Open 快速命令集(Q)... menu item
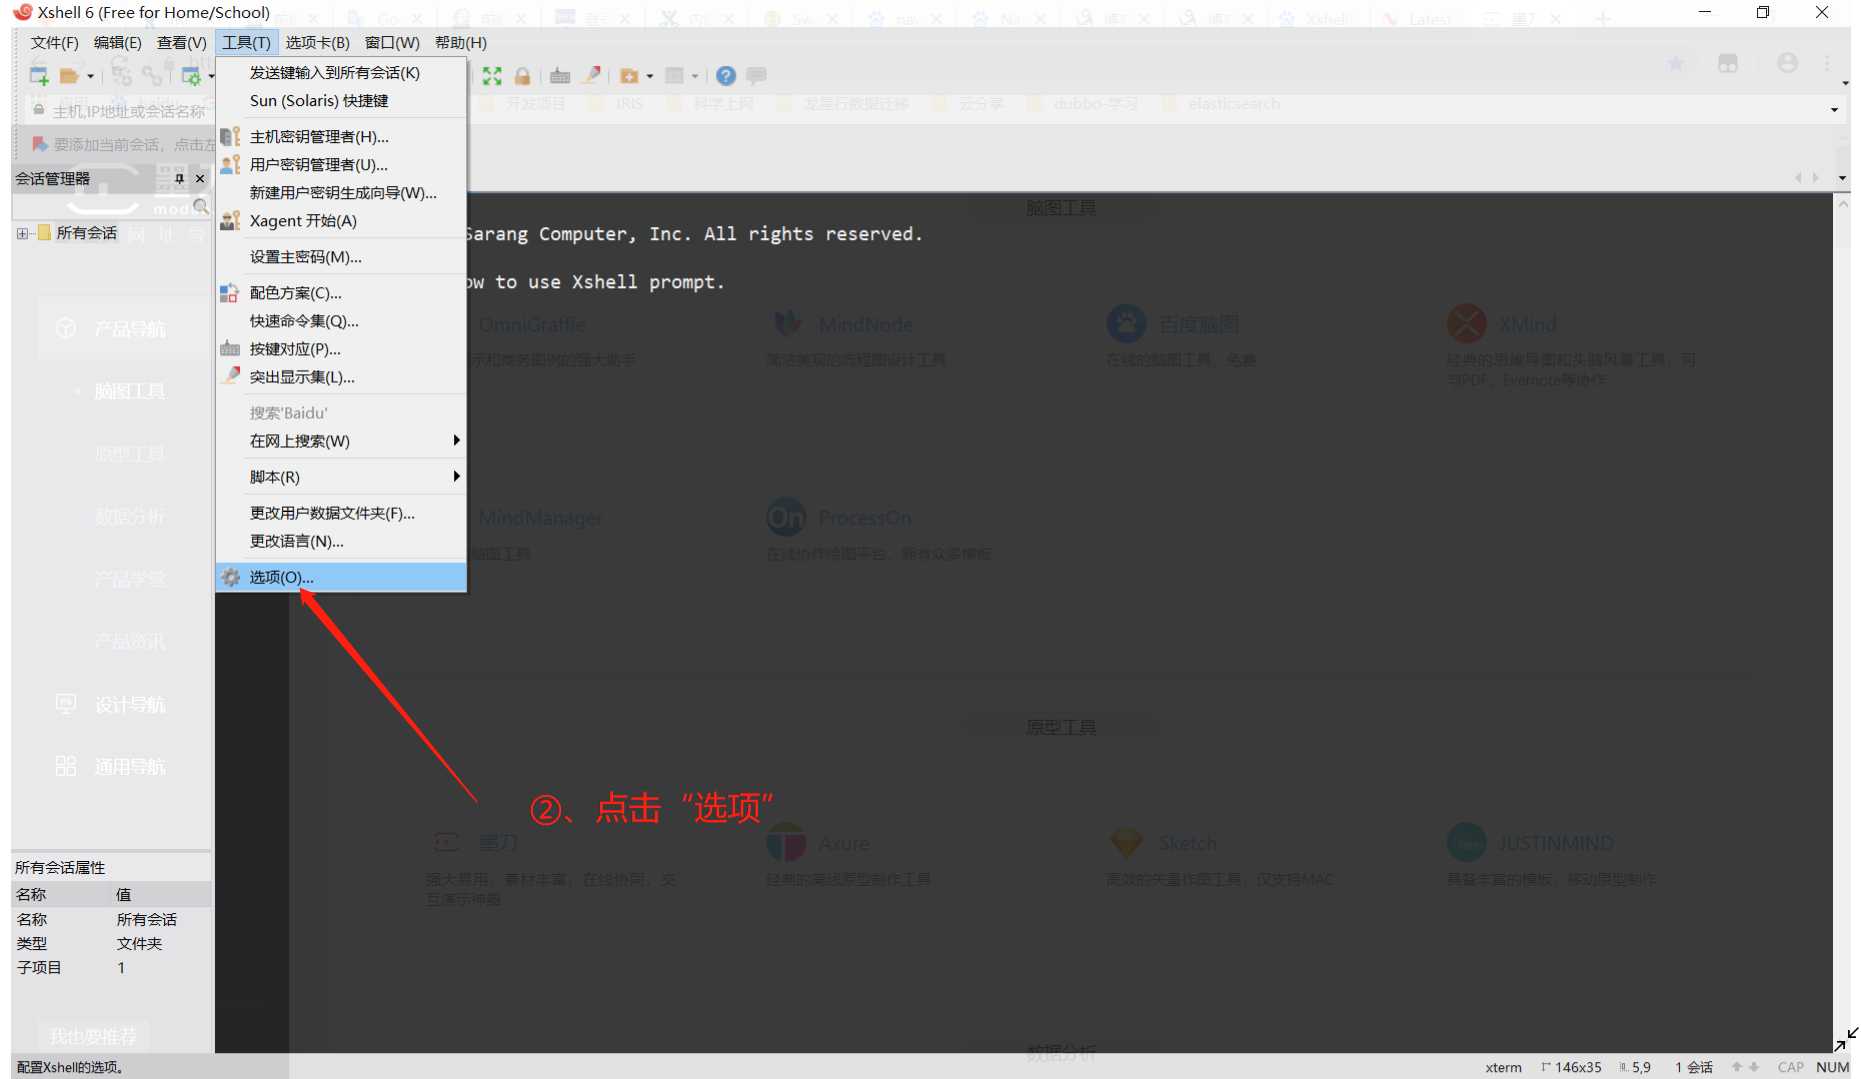 [x=341, y=321]
